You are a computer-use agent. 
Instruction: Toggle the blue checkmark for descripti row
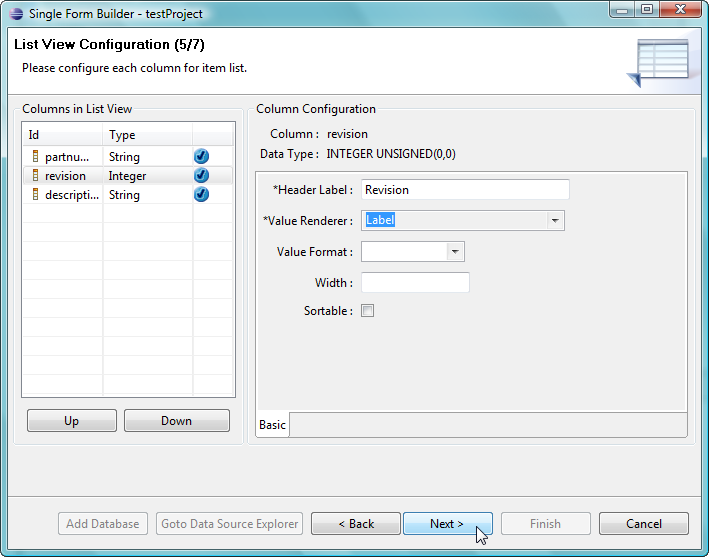(x=201, y=195)
